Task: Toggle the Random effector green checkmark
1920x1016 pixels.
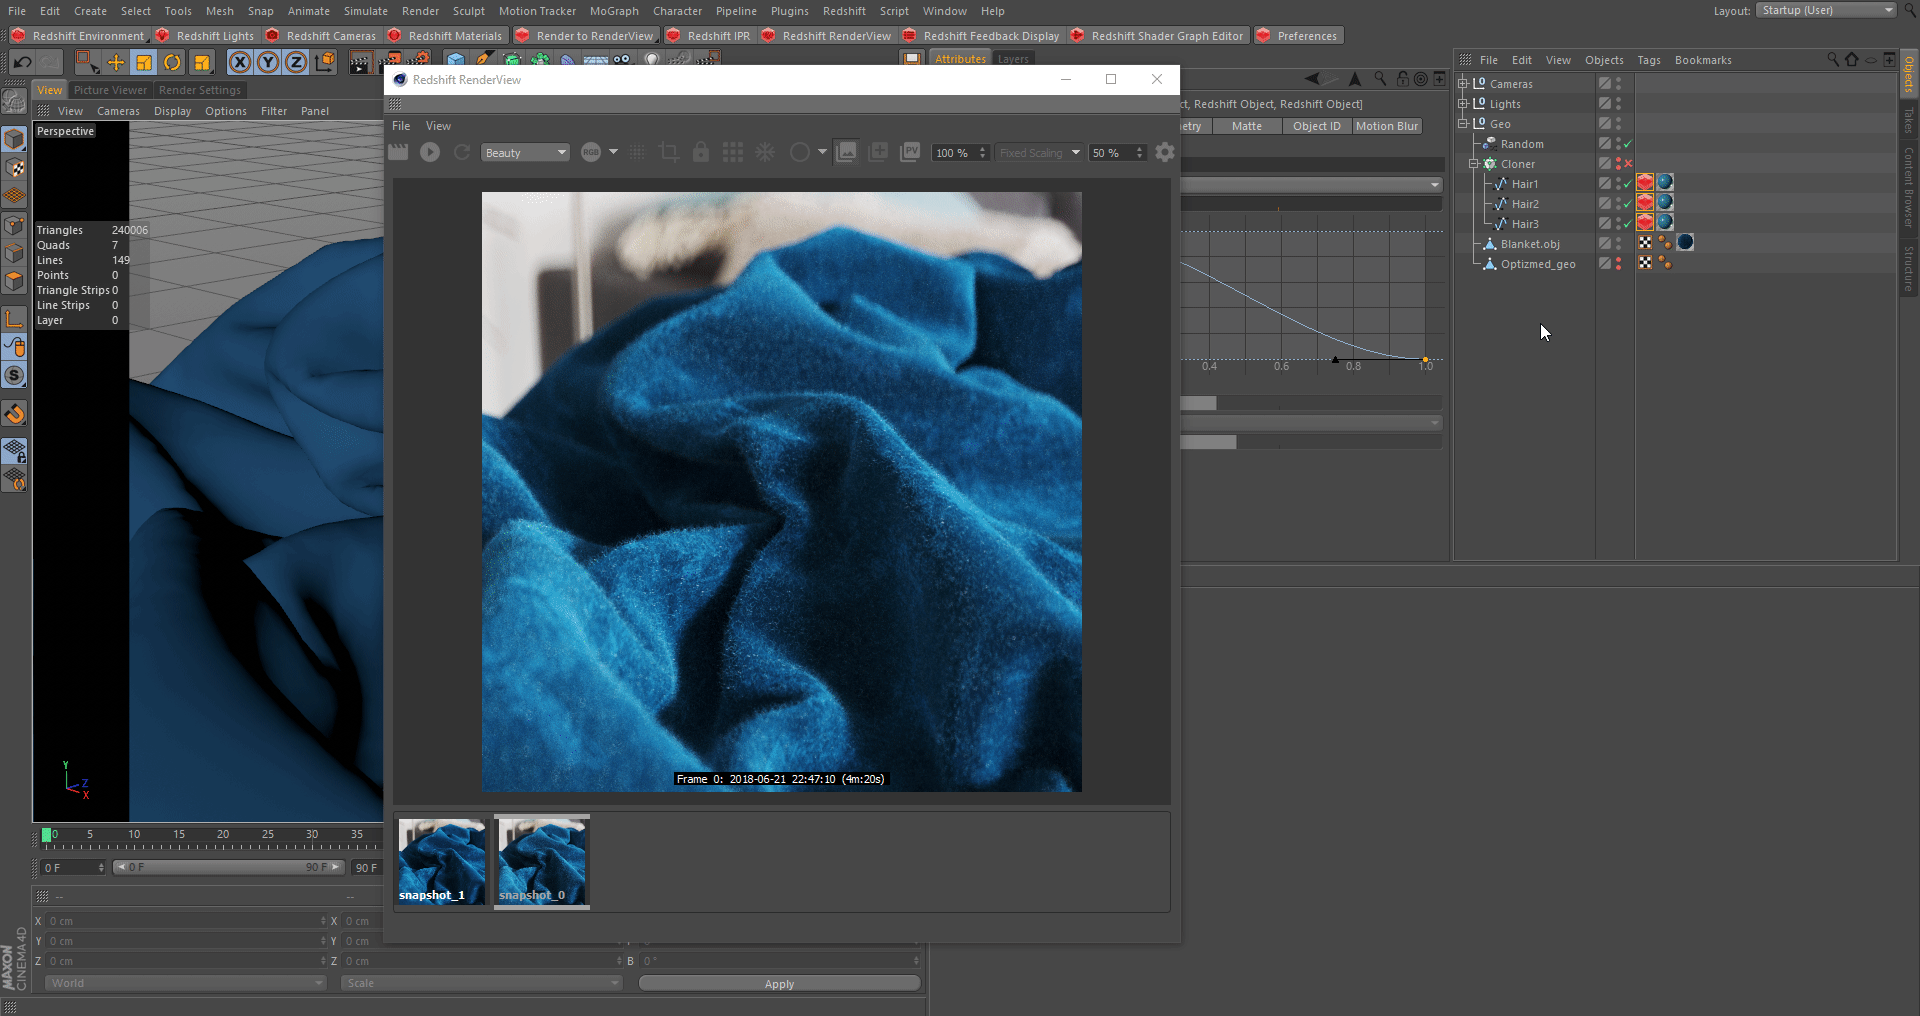Action: tap(1628, 144)
